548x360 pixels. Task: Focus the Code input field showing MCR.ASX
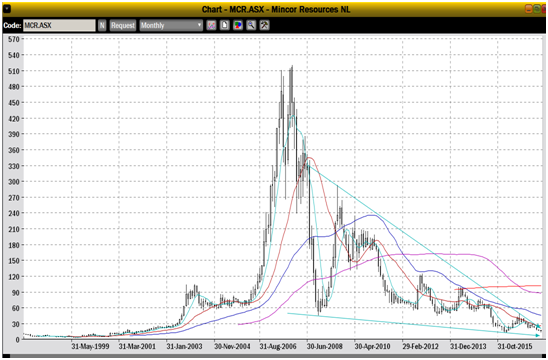[59, 25]
